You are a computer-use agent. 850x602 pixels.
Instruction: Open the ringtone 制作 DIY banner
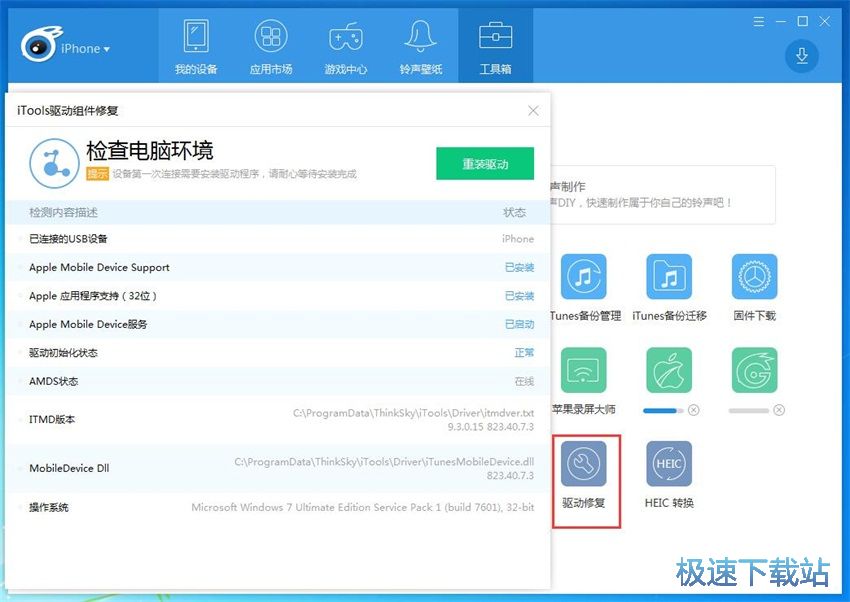tap(663, 195)
